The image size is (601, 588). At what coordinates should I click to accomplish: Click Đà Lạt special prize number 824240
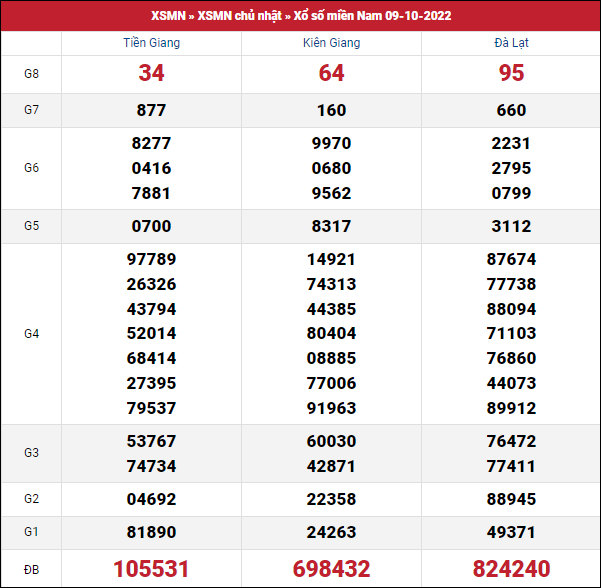point(511,569)
